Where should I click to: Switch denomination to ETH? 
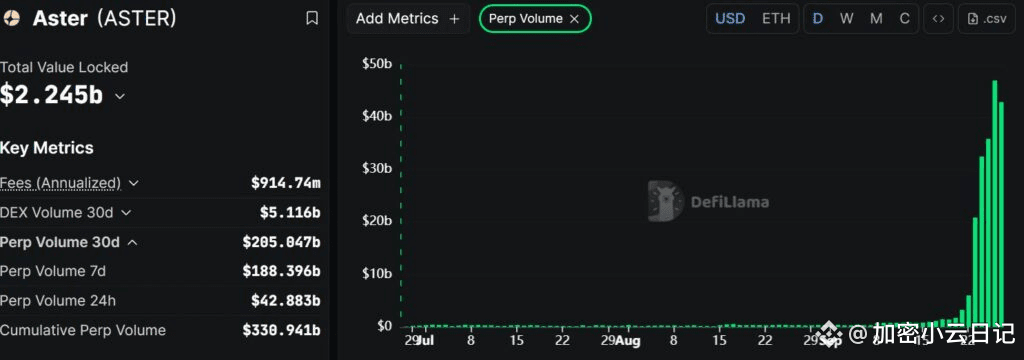[776, 18]
